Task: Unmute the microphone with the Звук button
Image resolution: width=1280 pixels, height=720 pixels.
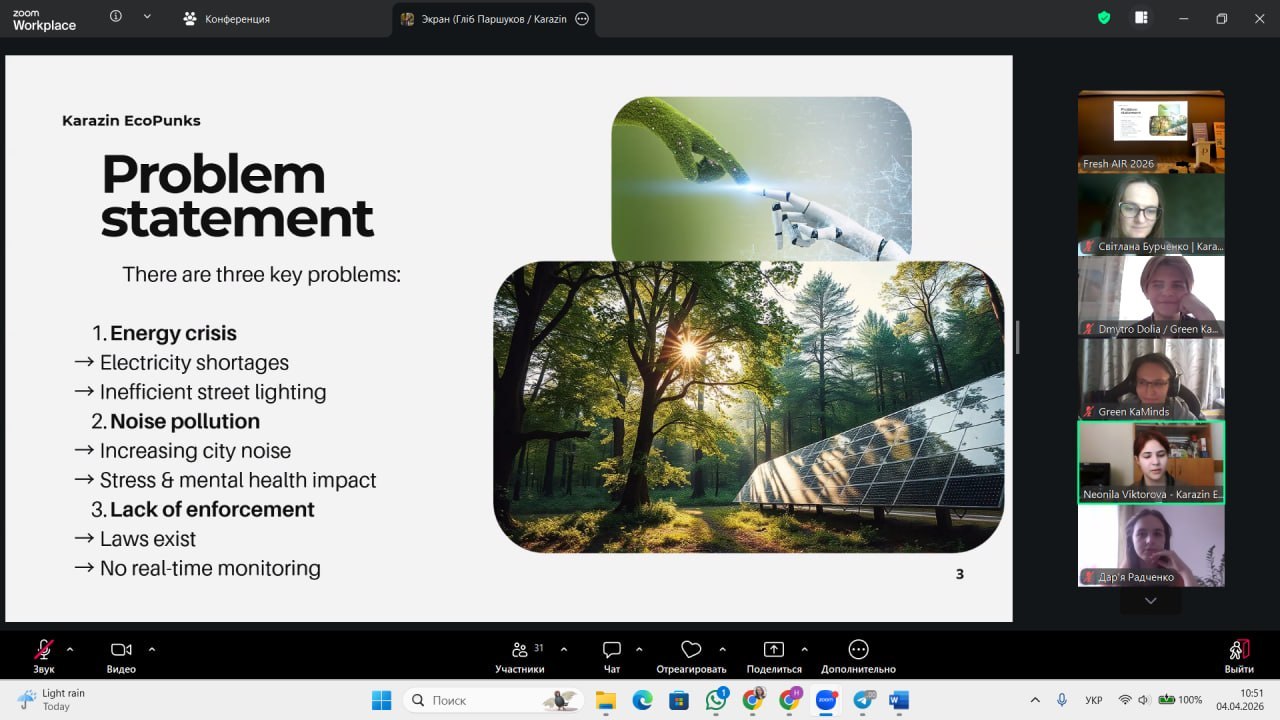Action: pos(44,650)
